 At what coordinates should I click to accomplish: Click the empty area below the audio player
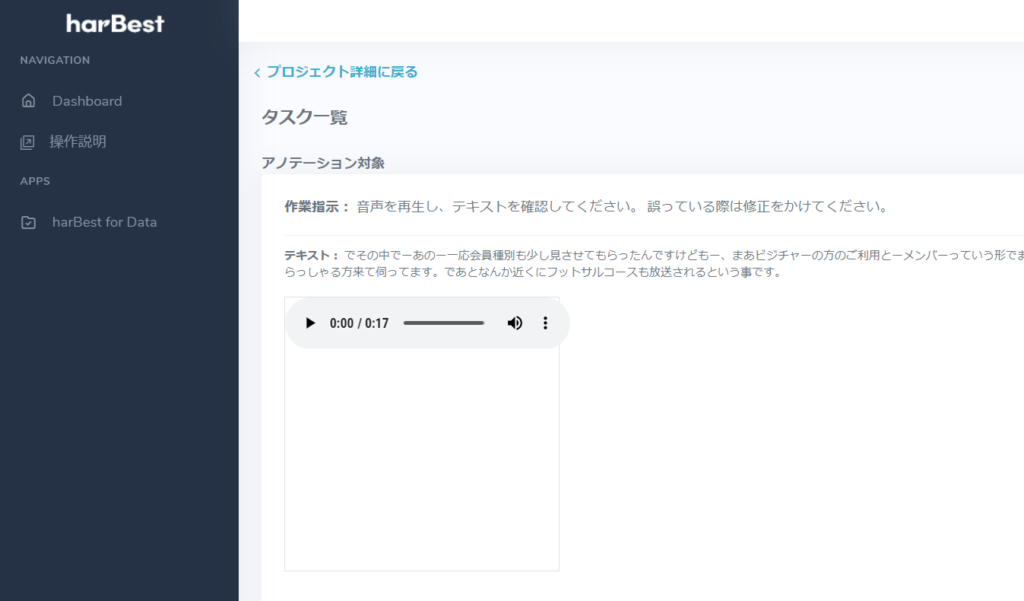click(x=421, y=460)
